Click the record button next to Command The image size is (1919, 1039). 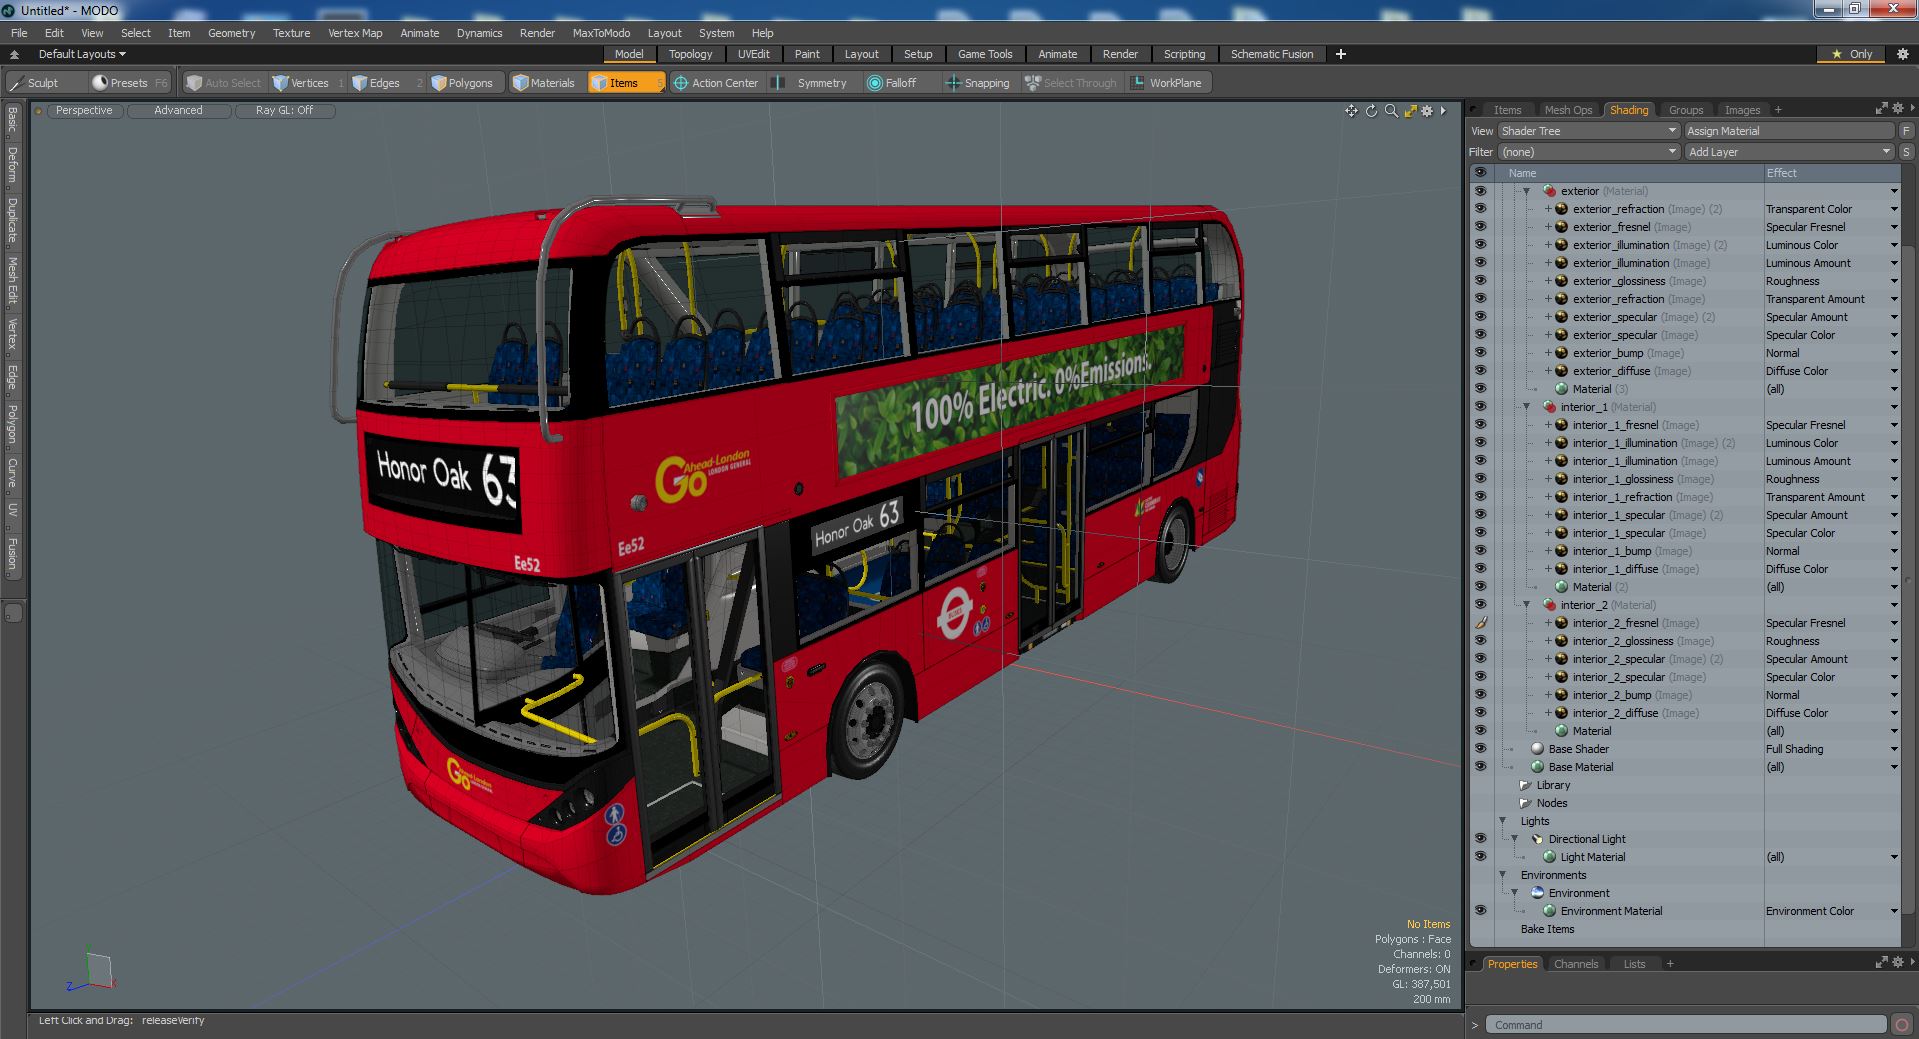click(1902, 1024)
